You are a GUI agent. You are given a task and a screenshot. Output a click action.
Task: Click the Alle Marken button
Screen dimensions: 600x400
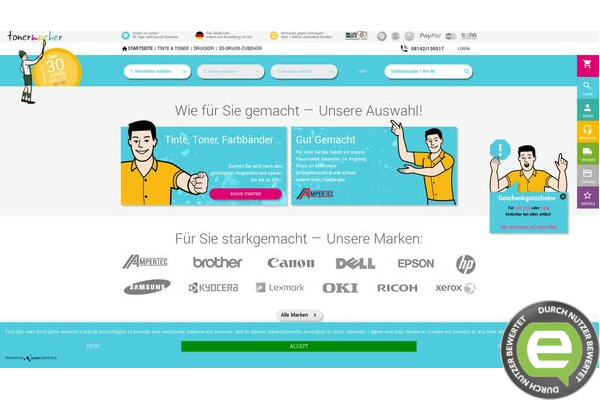coord(299,315)
